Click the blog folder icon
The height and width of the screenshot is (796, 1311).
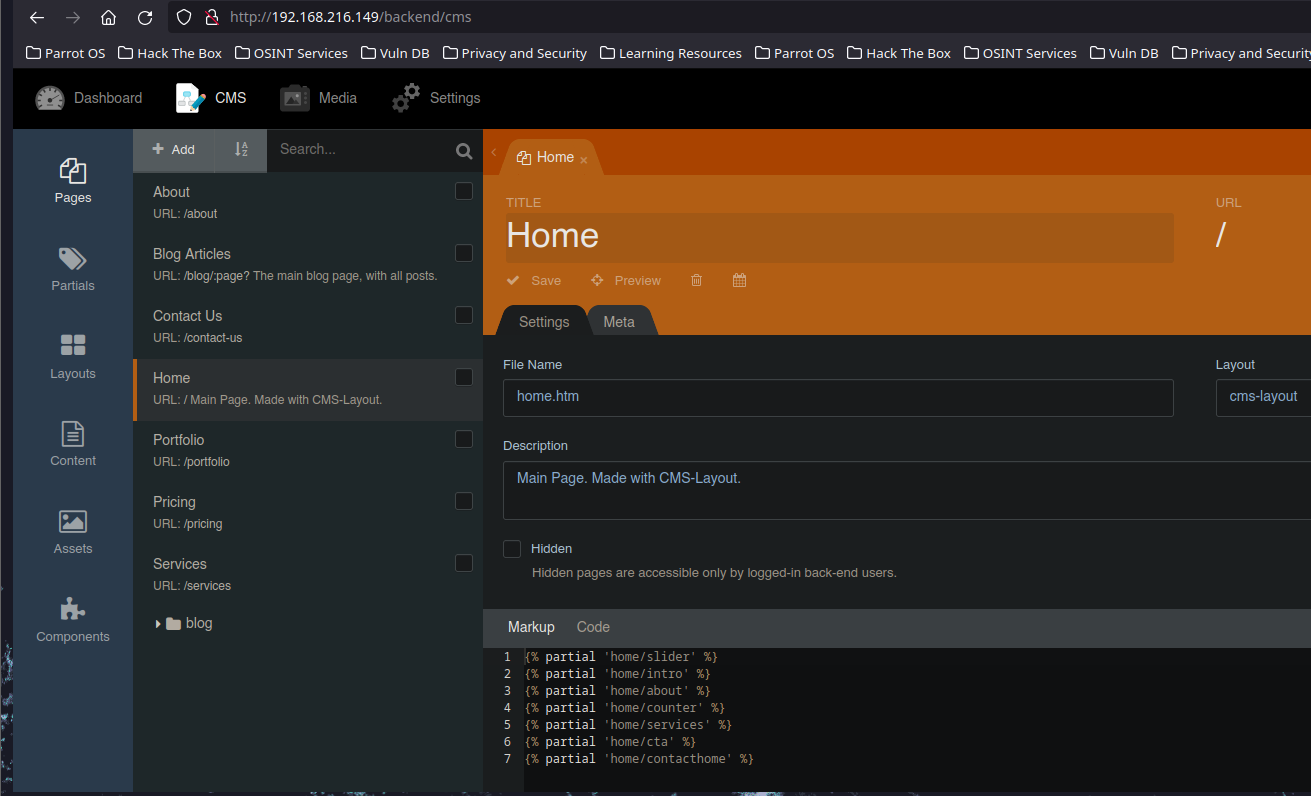(x=174, y=624)
